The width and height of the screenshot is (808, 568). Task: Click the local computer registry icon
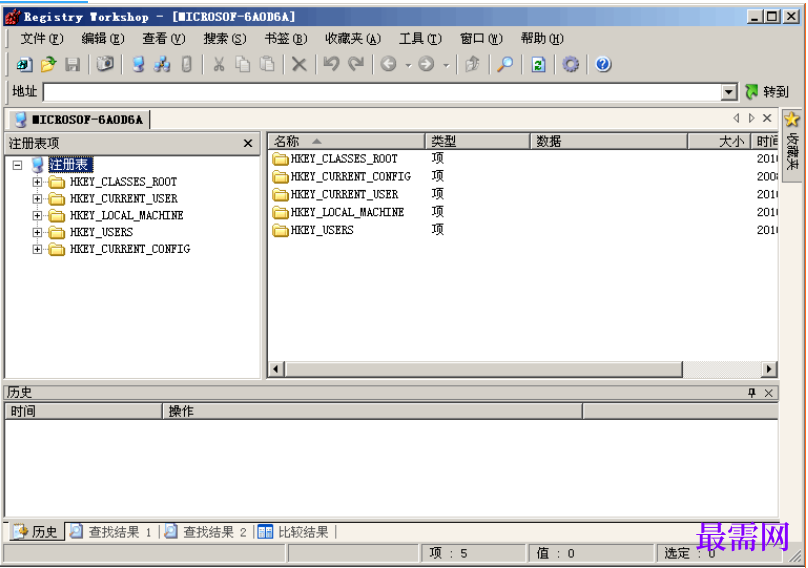click(138, 64)
